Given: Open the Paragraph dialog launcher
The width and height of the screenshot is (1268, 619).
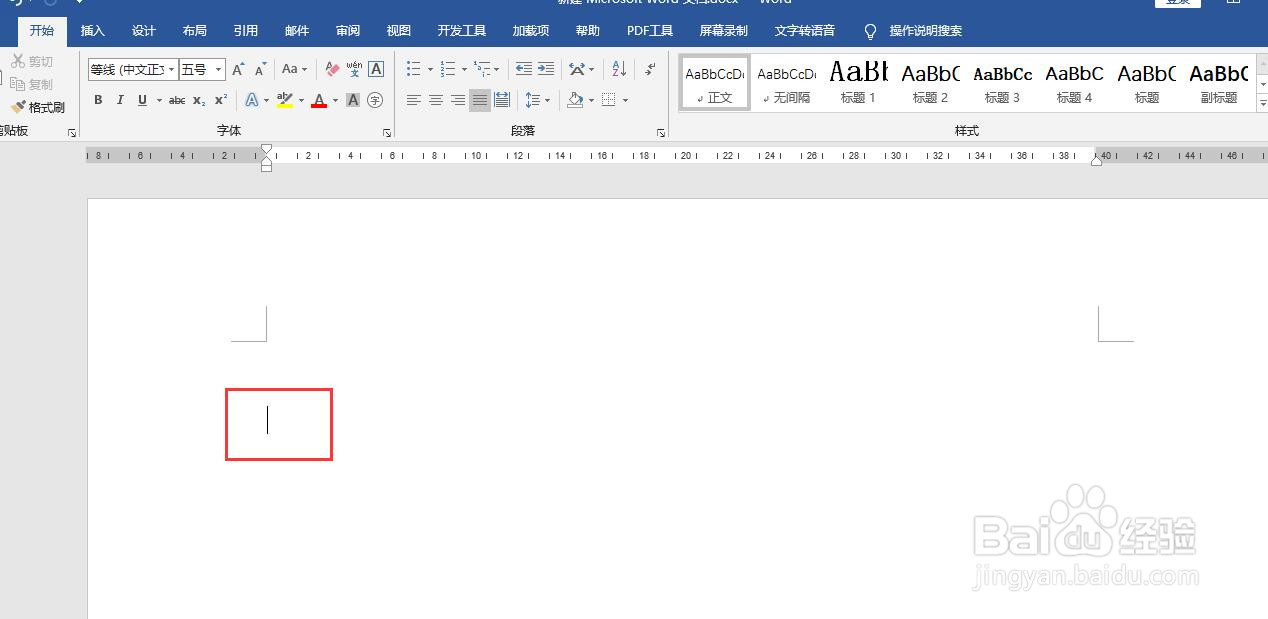Looking at the screenshot, I should click(x=661, y=132).
